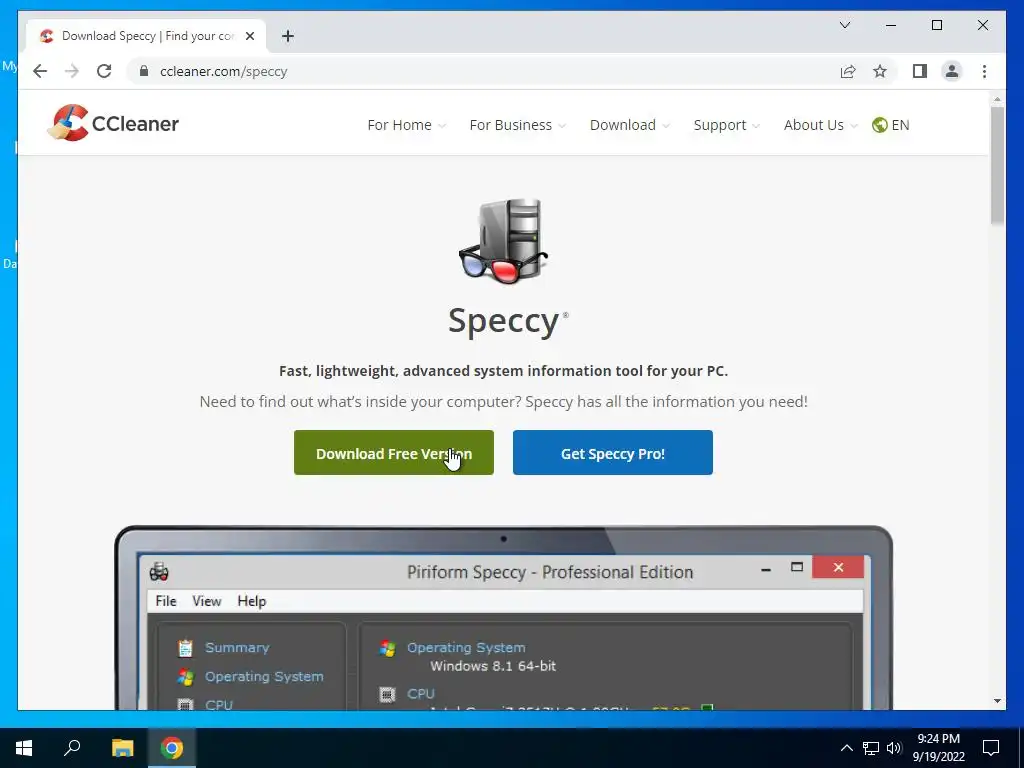Show hidden system tray icons

click(x=846, y=748)
